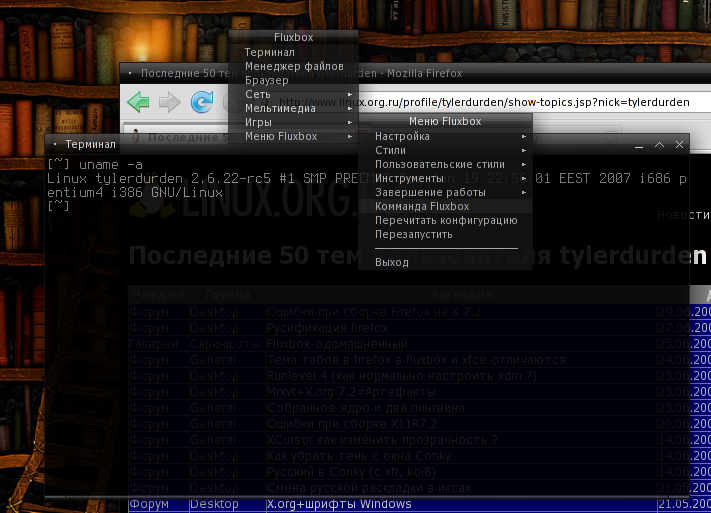Expand the Настройка submenu

point(445,136)
